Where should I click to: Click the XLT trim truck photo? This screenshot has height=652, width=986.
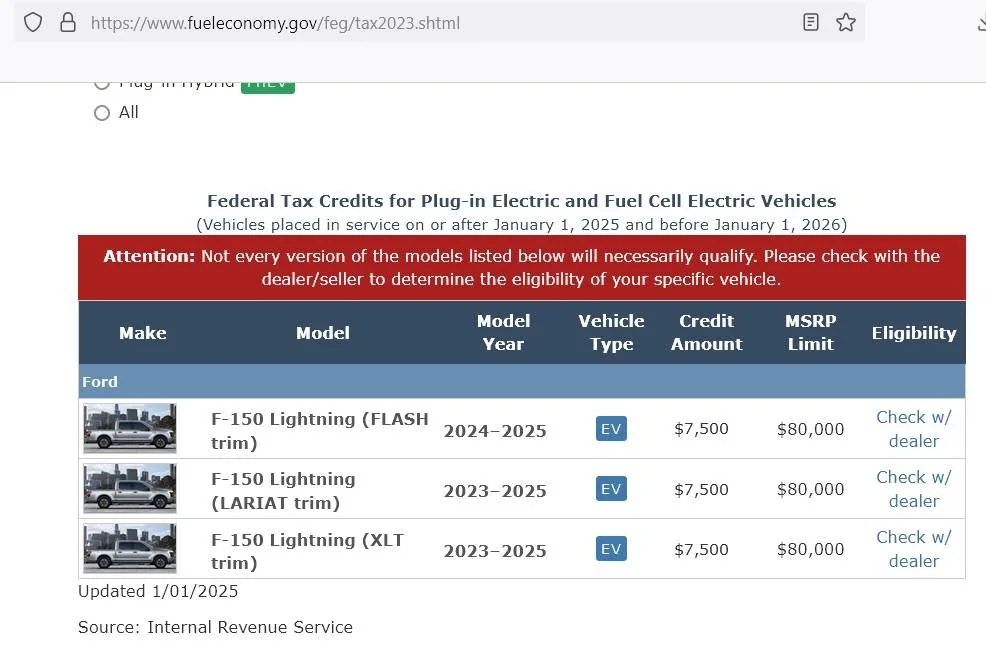(129, 547)
